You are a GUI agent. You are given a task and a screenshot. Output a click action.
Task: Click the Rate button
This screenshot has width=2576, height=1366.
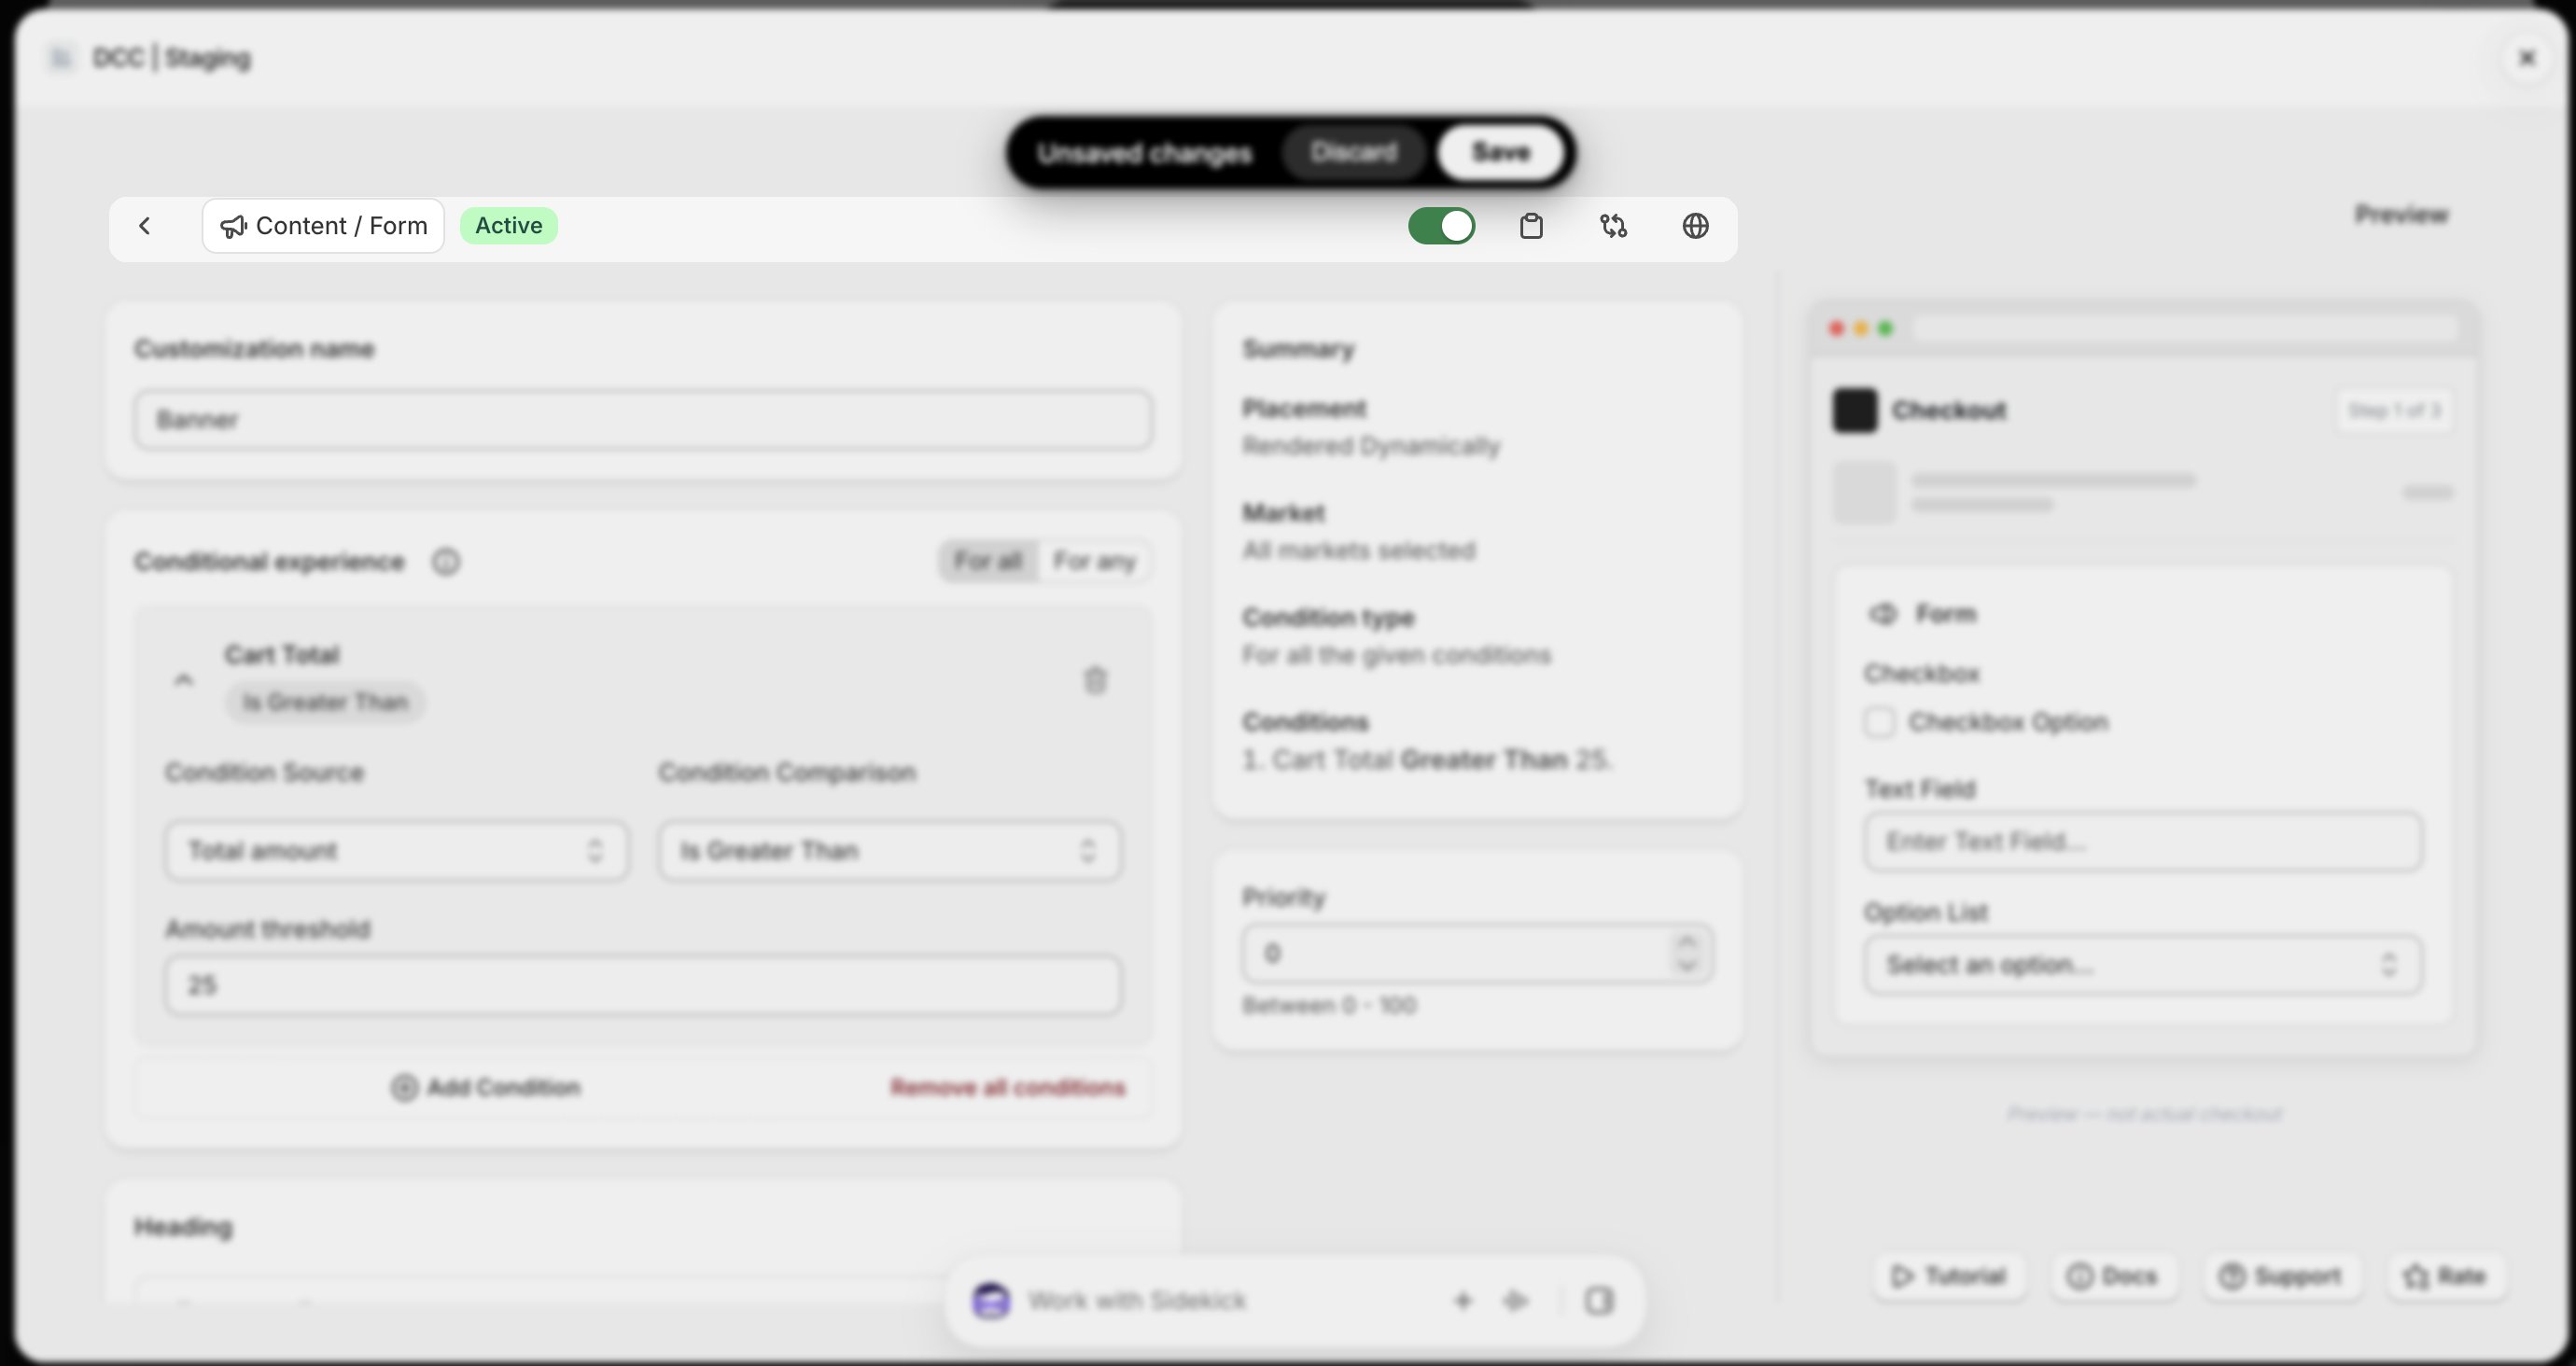[x=2445, y=1276]
